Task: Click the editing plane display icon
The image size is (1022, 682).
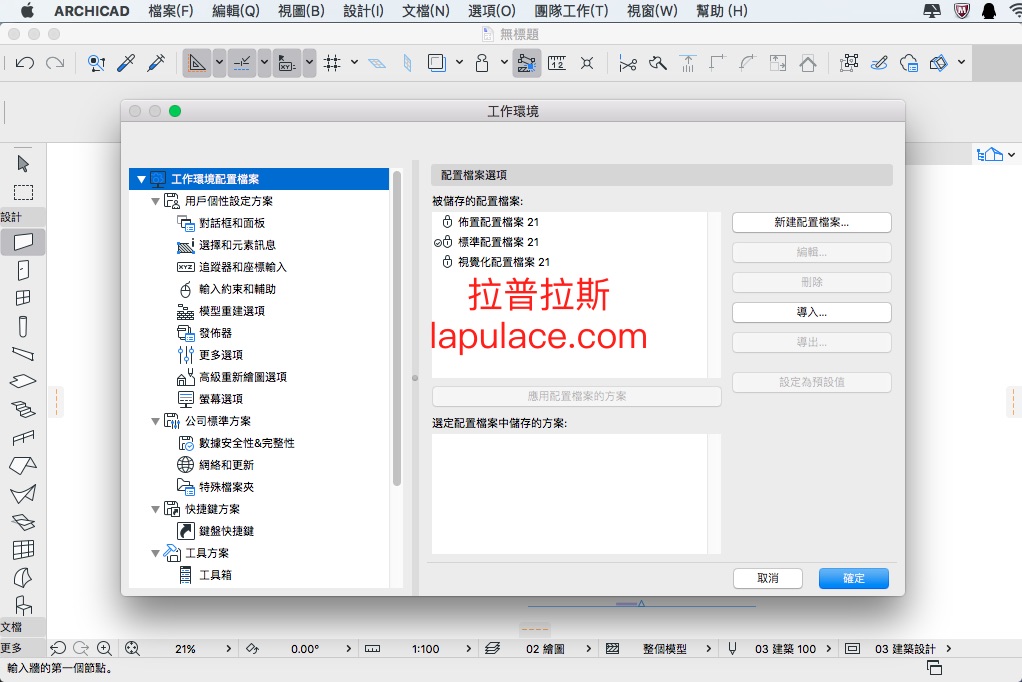Action: coord(377,63)
